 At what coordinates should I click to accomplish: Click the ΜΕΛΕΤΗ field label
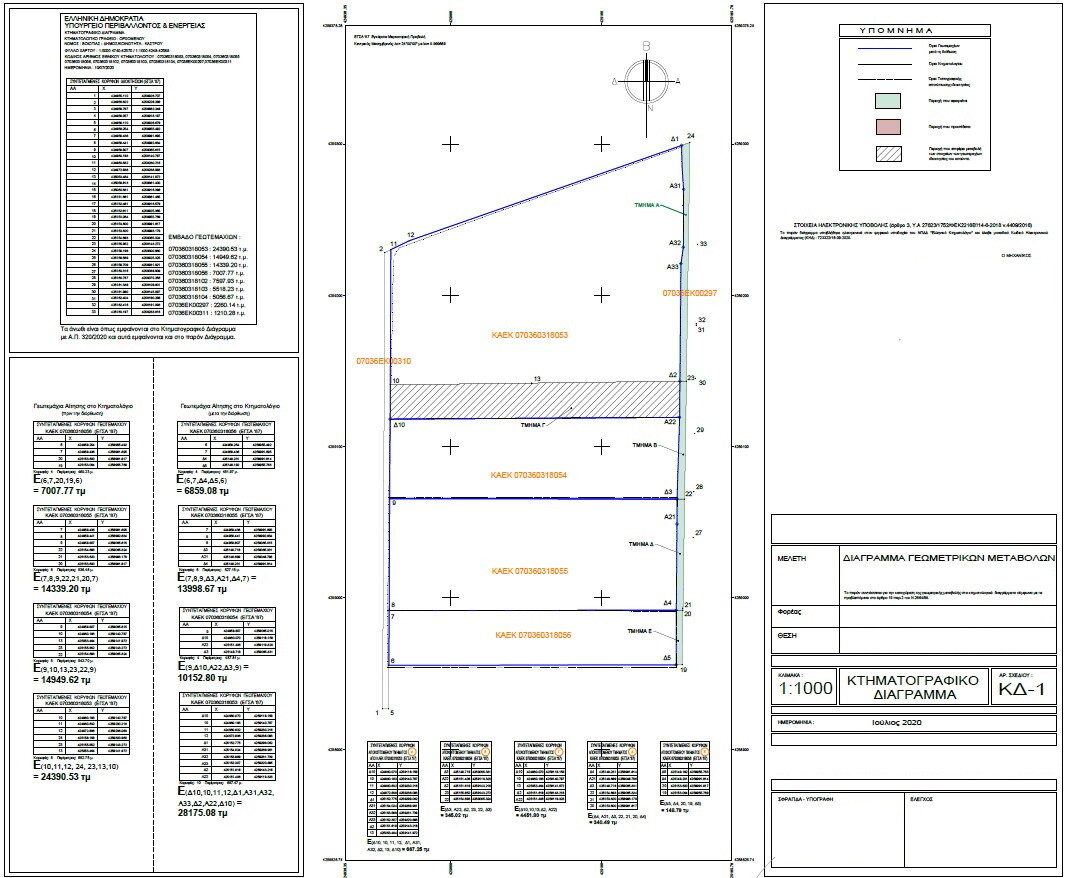tap(791, 558)
